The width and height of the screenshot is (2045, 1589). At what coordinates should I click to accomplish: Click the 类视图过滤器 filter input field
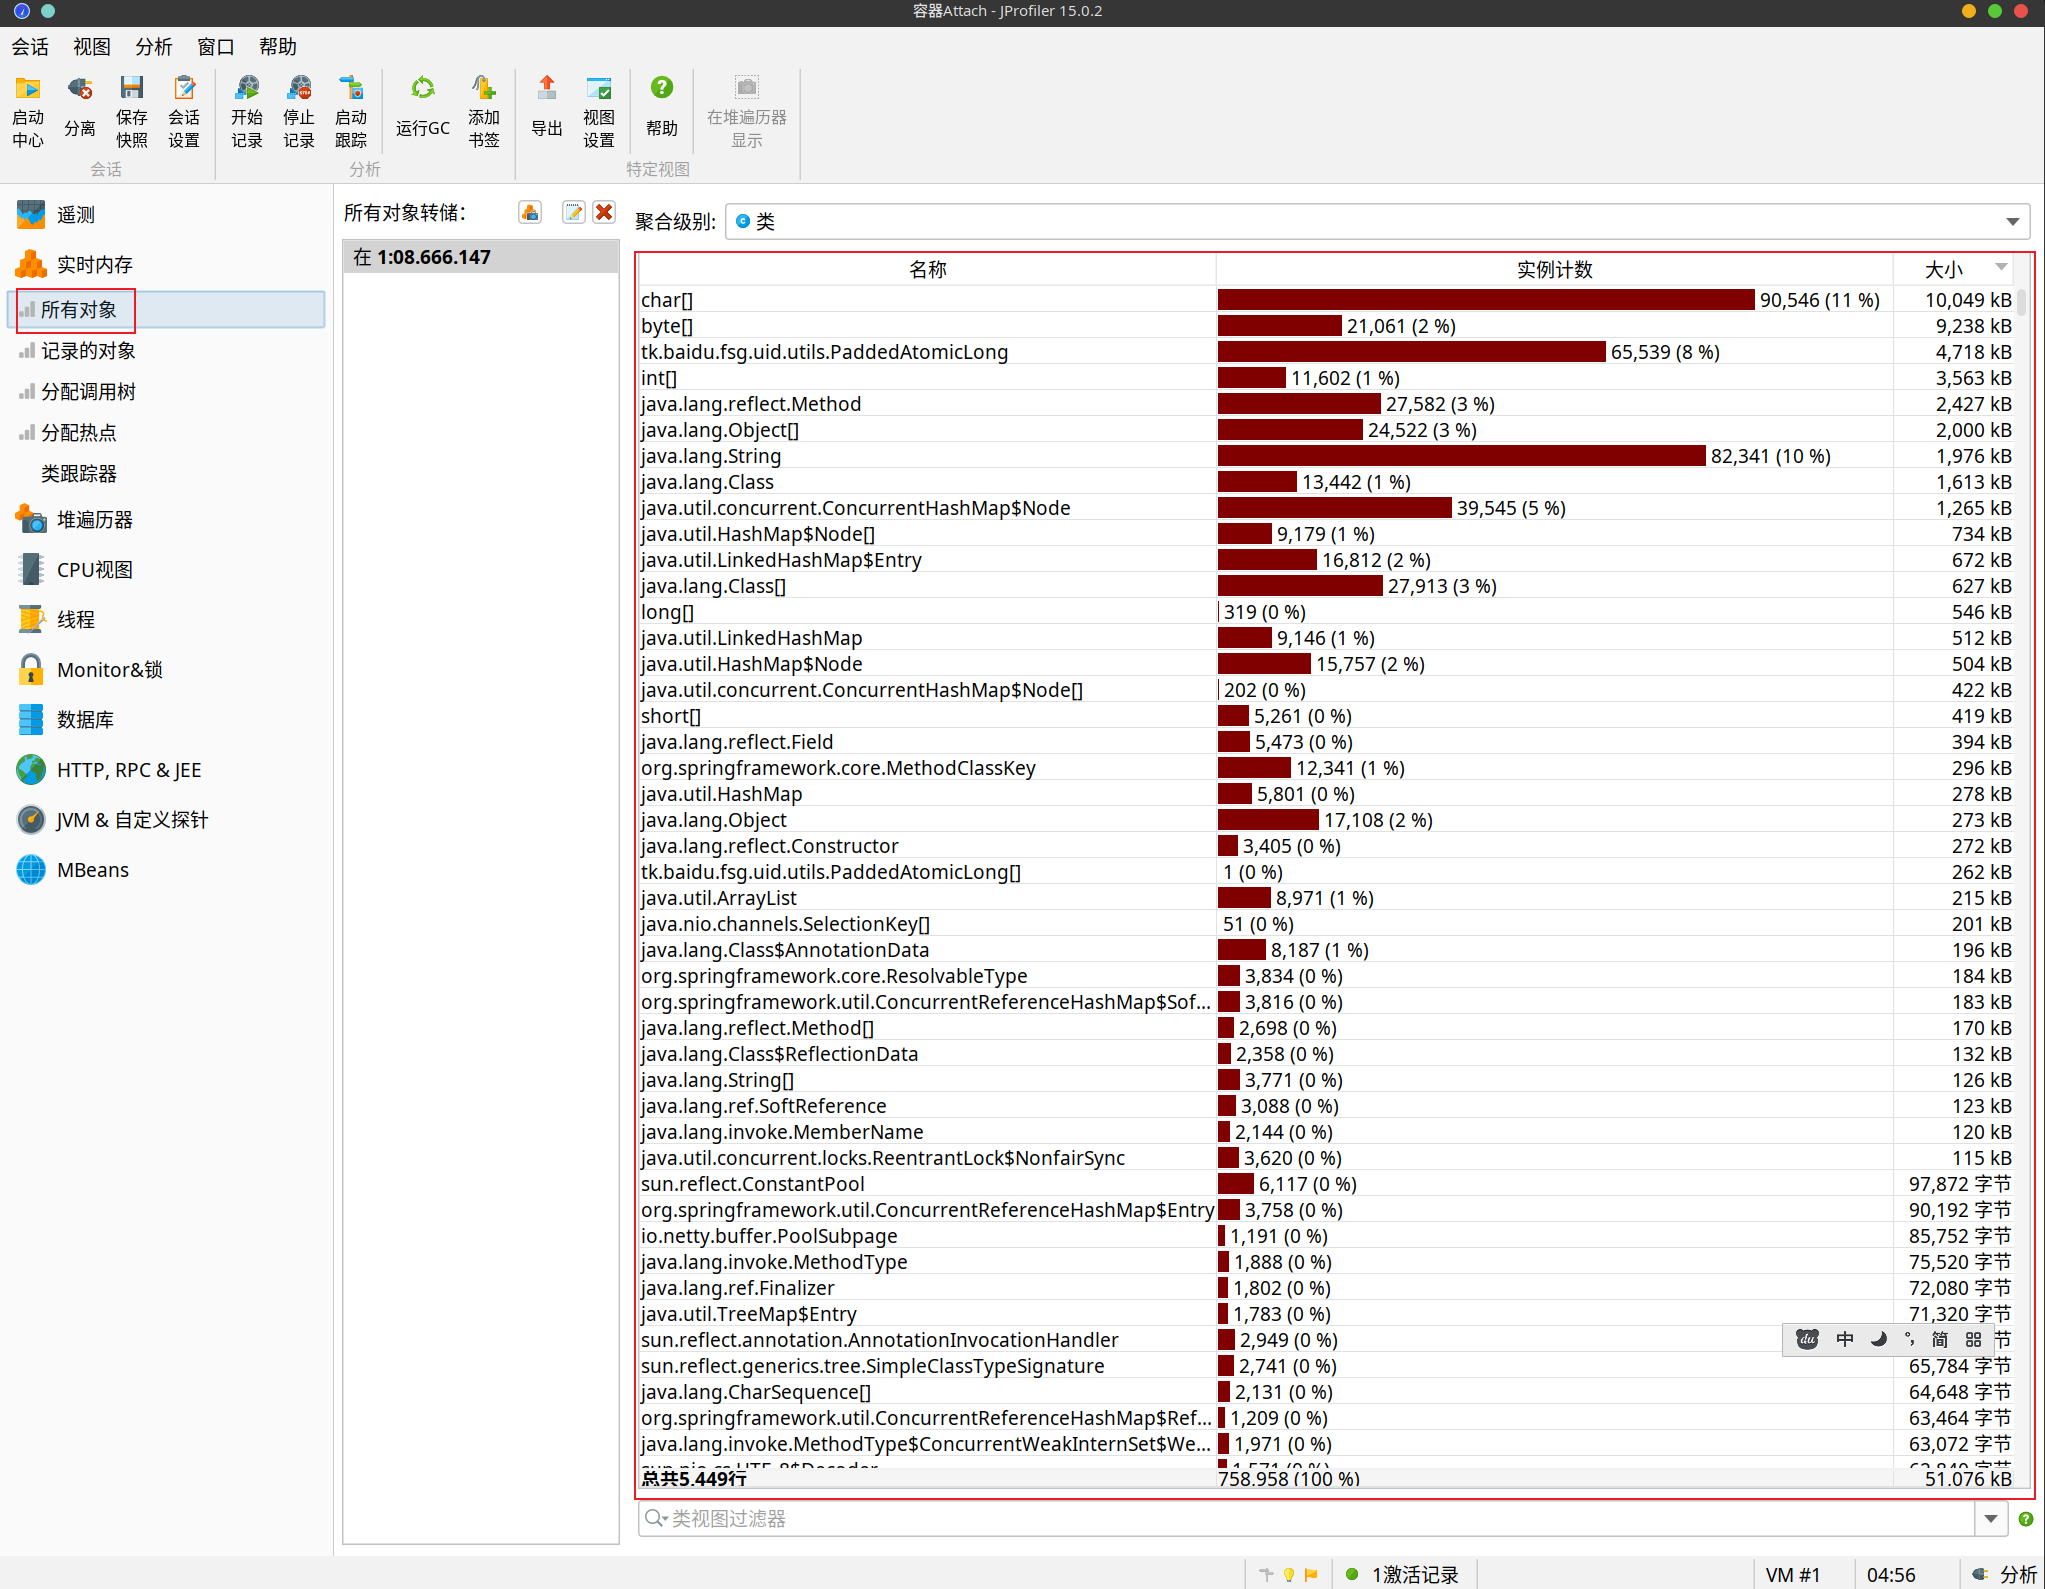pyautogui.click(x=1300, y=1519)
